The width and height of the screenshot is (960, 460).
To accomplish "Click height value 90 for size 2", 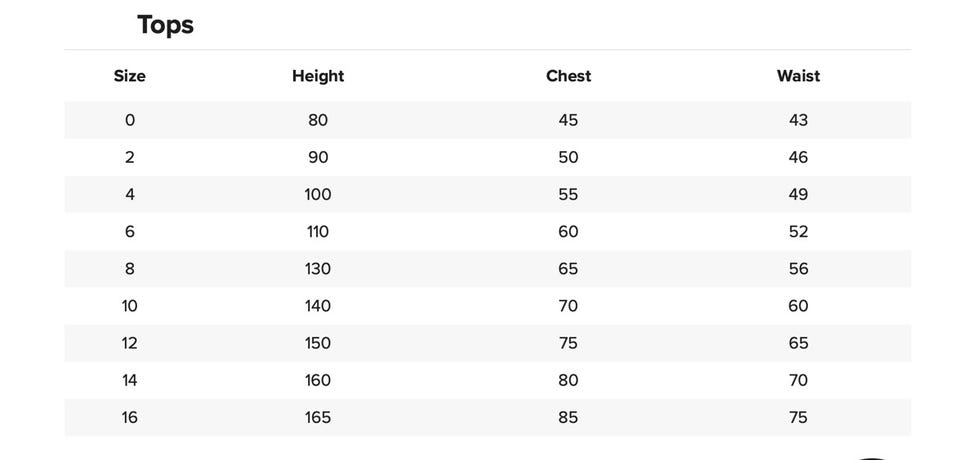I will coord(318,157).
